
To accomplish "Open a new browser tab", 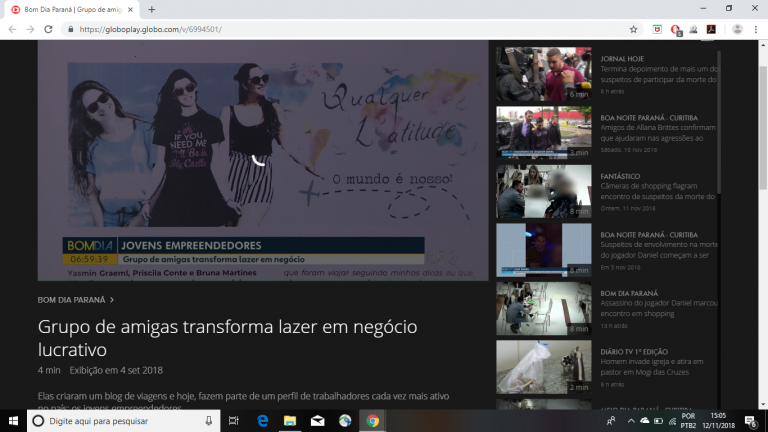I will (151, 9).
